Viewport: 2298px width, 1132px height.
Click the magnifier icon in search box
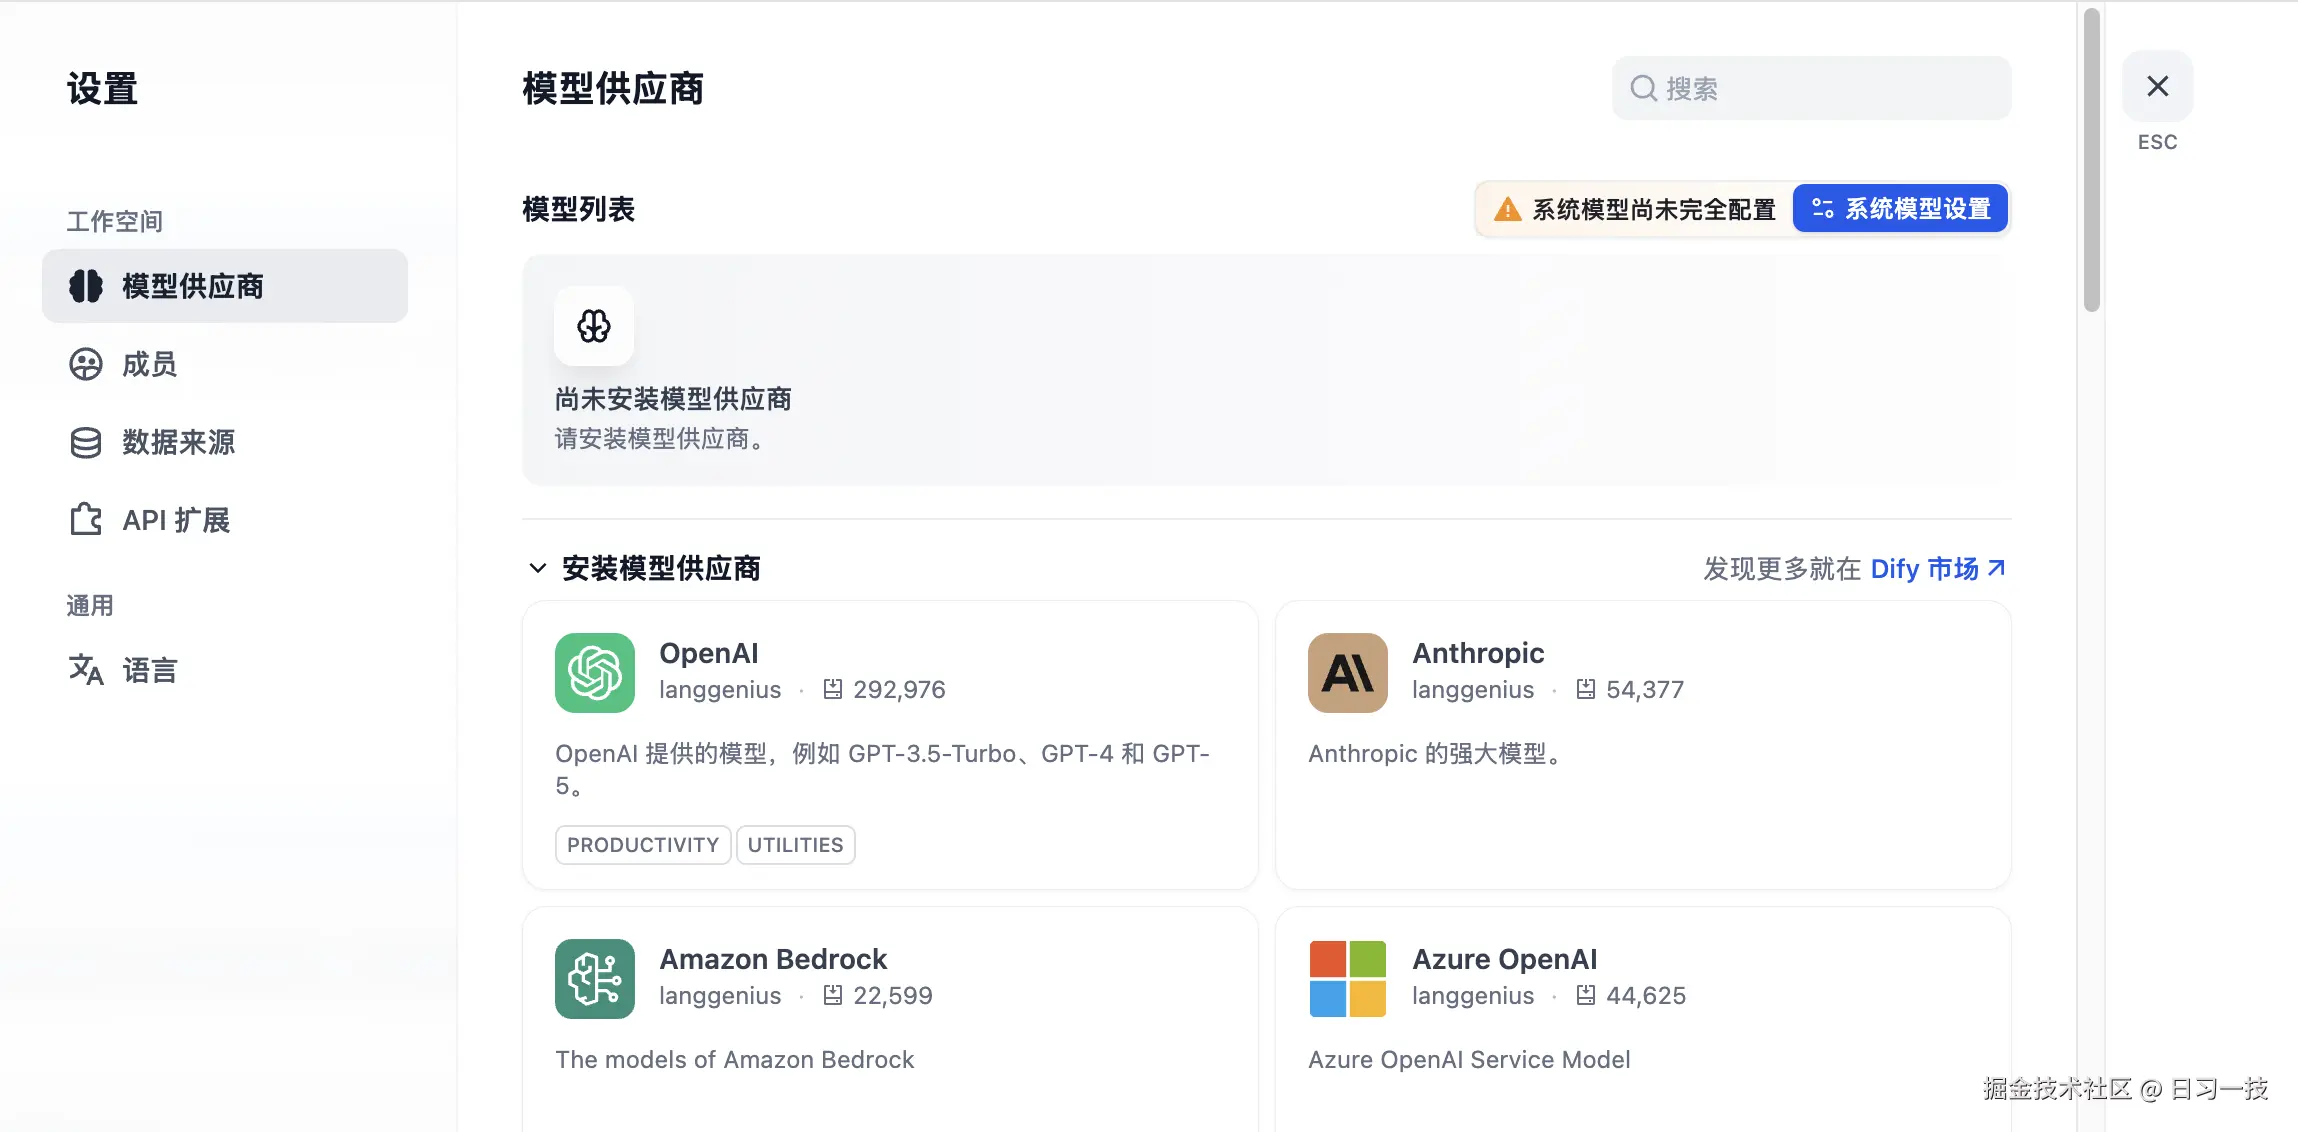point(1643,89)
